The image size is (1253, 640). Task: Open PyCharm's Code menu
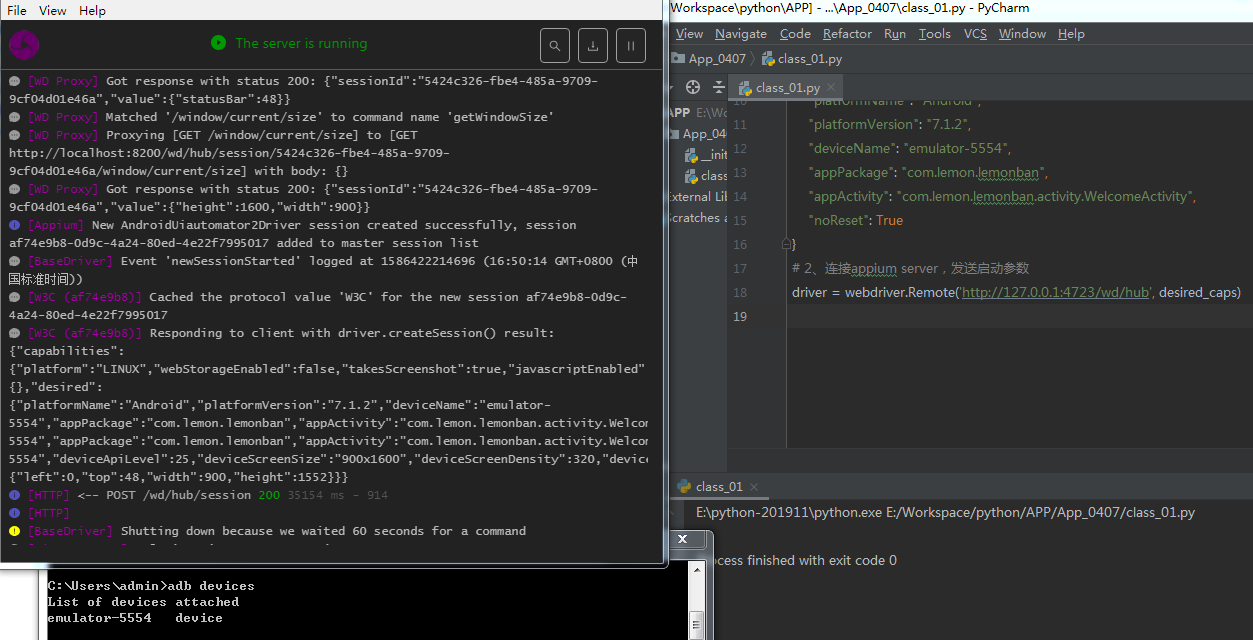pos(795,33)
